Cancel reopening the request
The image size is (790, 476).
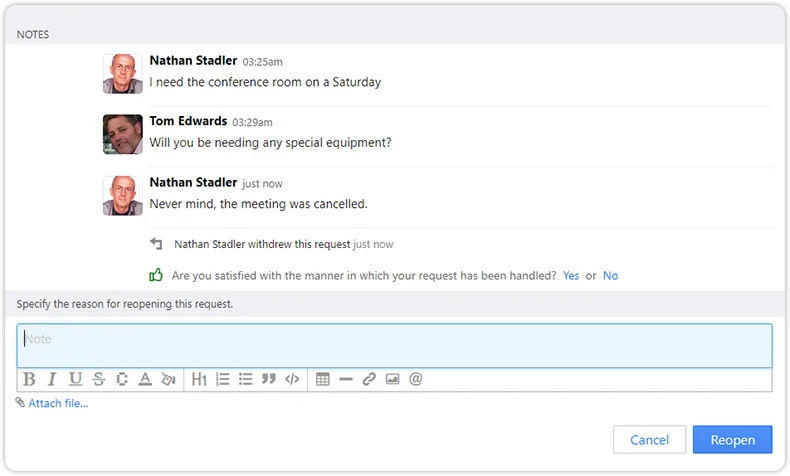pyautogui.click(x=649, y=440)
